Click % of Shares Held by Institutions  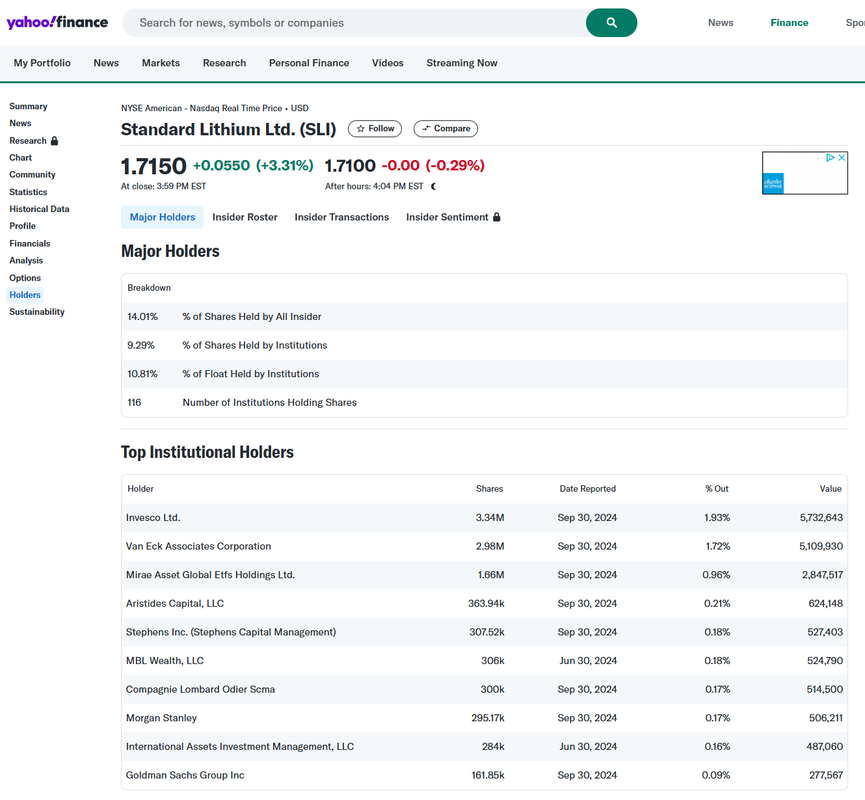click(255, 345)
